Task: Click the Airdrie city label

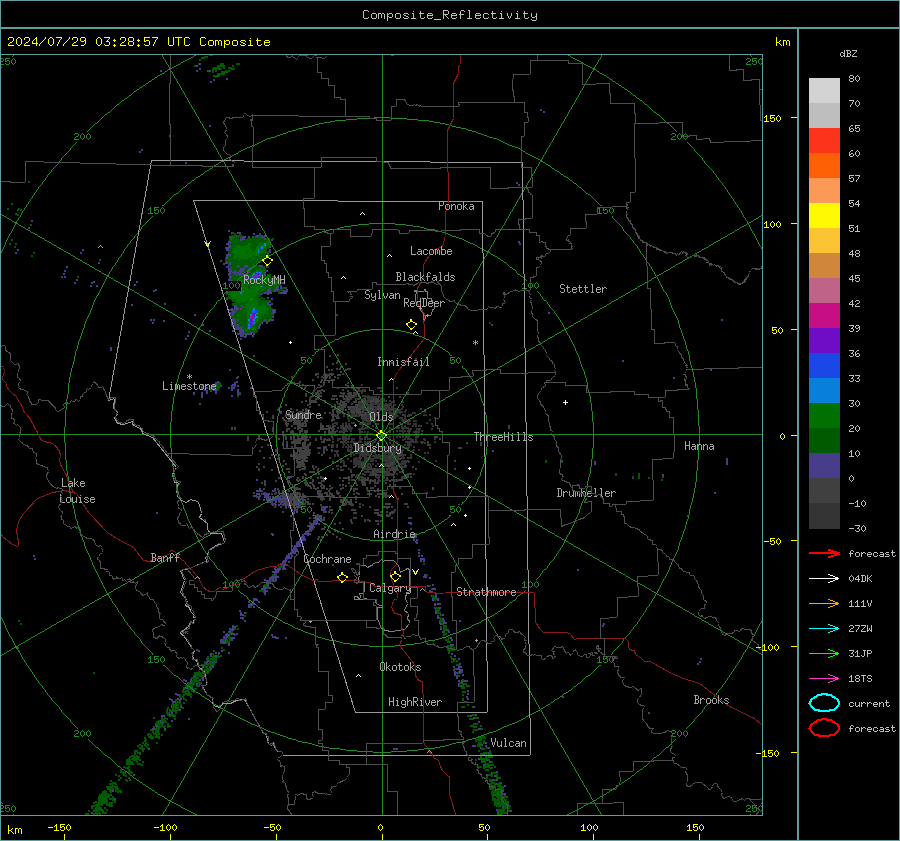Action: click(x=394, y=534)
